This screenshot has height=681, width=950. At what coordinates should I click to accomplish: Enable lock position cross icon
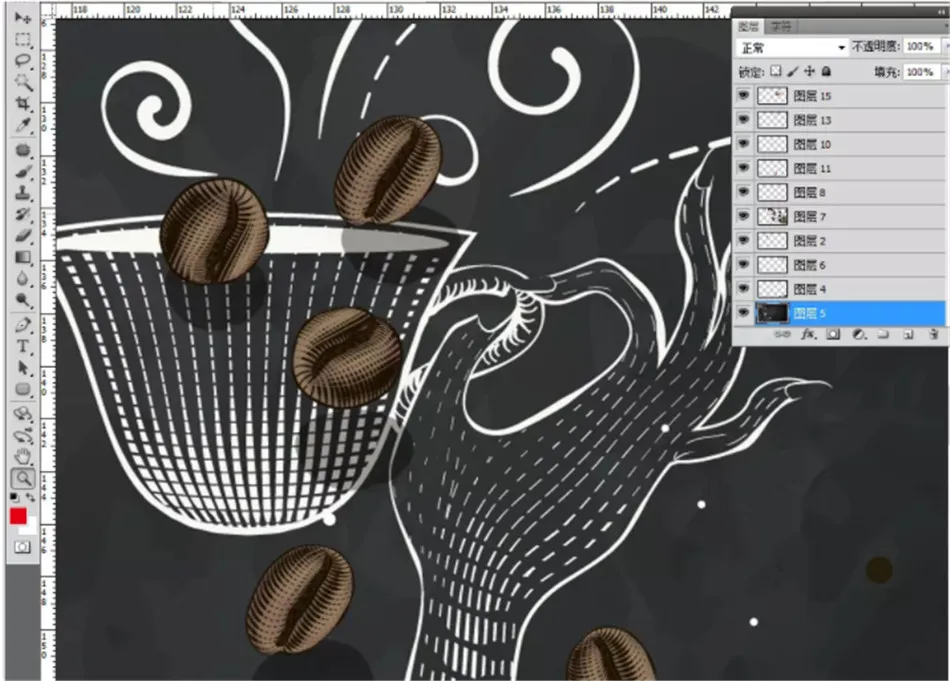pos(809,71)
